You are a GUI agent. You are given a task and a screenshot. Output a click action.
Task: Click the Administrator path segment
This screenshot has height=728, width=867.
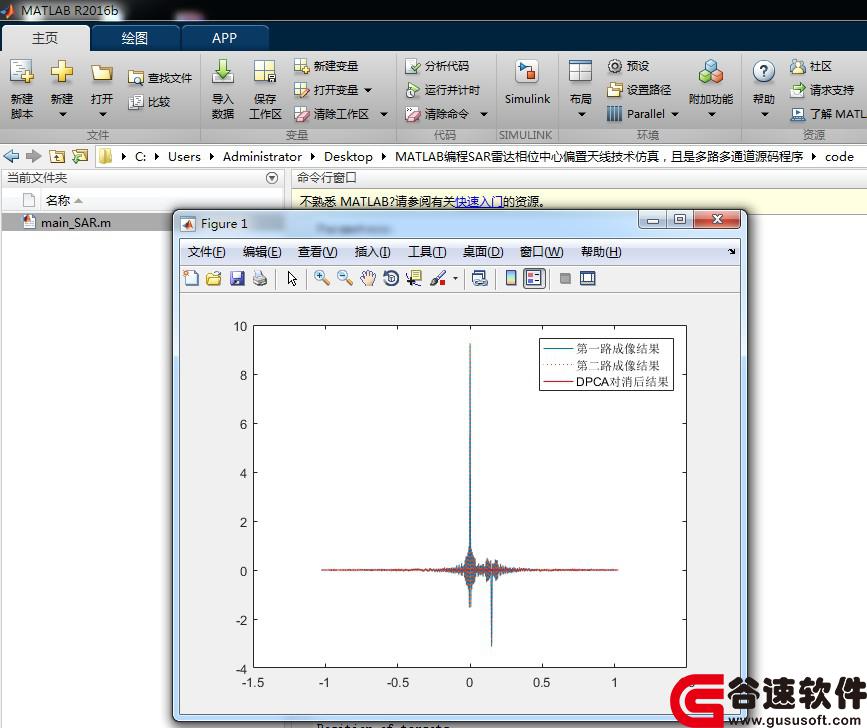[262, 156]
